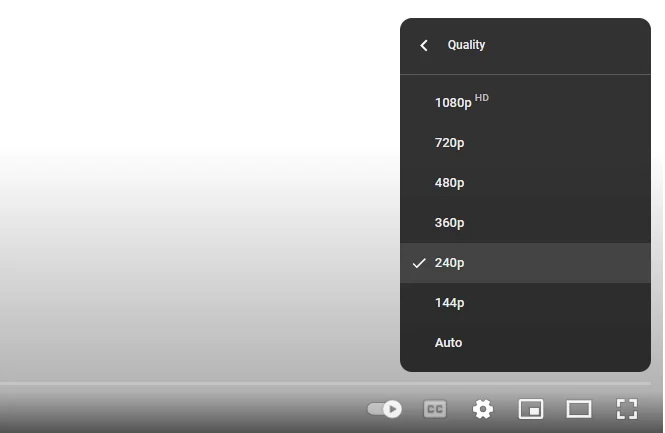Enter fullscreen mode
Image resolution: width=665 pixels, height=433 pixels.
(x=627, y=408)
